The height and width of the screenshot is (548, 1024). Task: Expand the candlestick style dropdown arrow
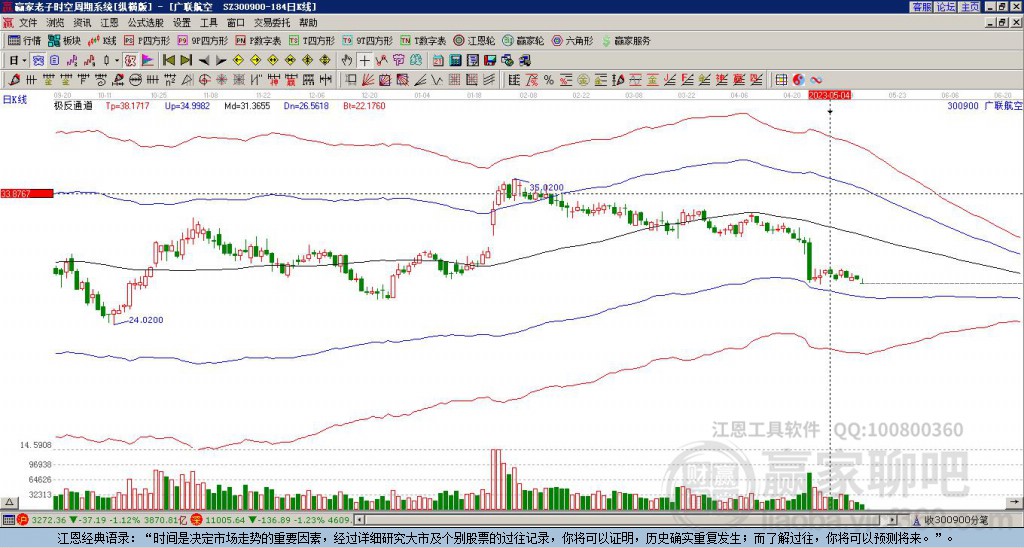[x=117, y=61]
